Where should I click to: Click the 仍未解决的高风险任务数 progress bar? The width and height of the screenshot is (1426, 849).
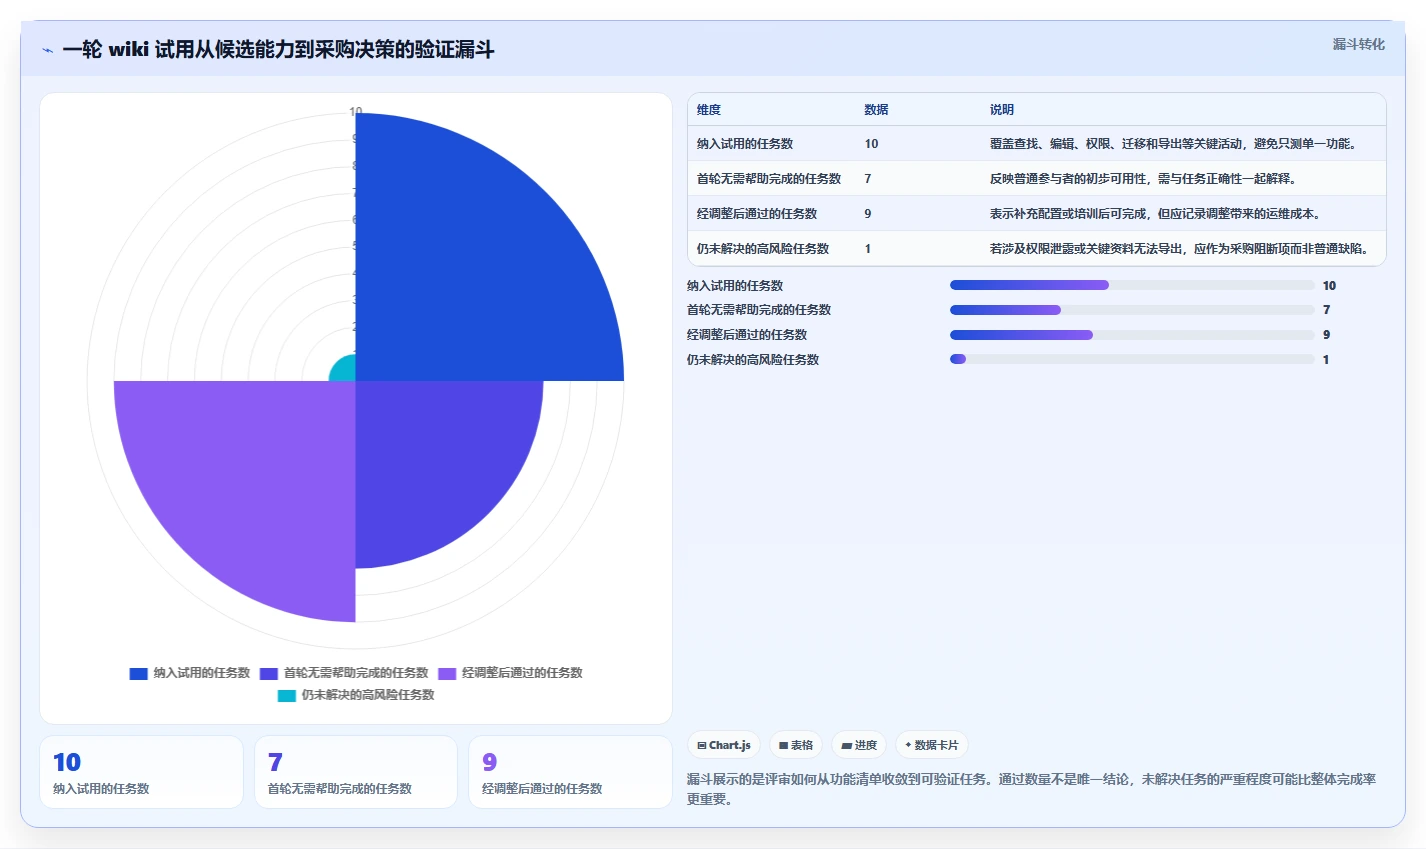tap(1132, 360)
